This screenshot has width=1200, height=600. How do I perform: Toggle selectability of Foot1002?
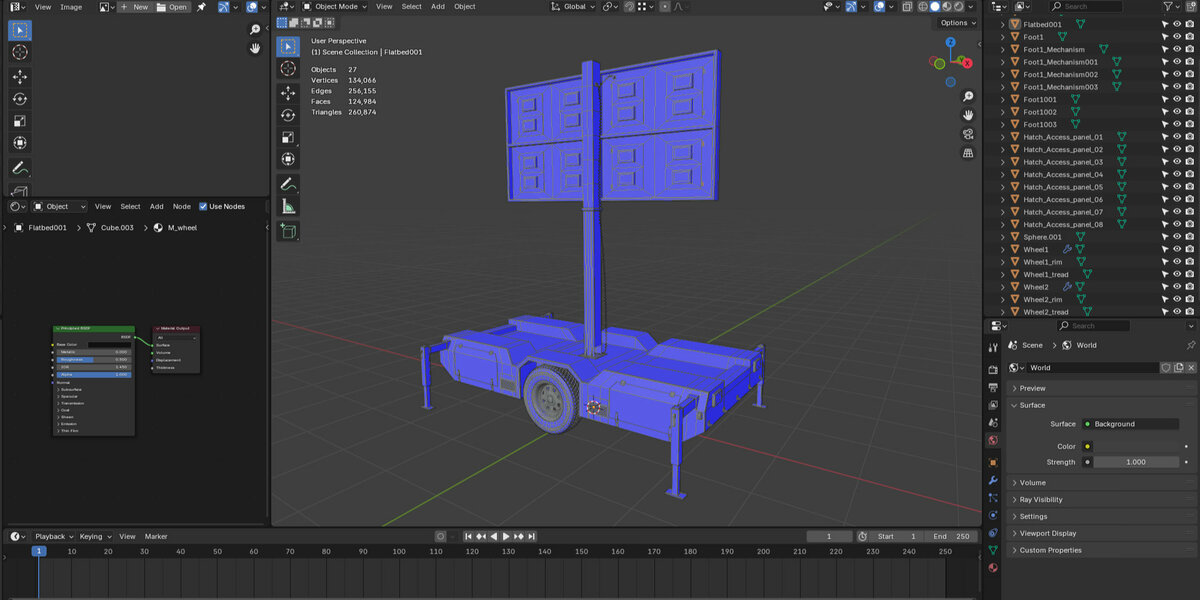coord(1165,112)
